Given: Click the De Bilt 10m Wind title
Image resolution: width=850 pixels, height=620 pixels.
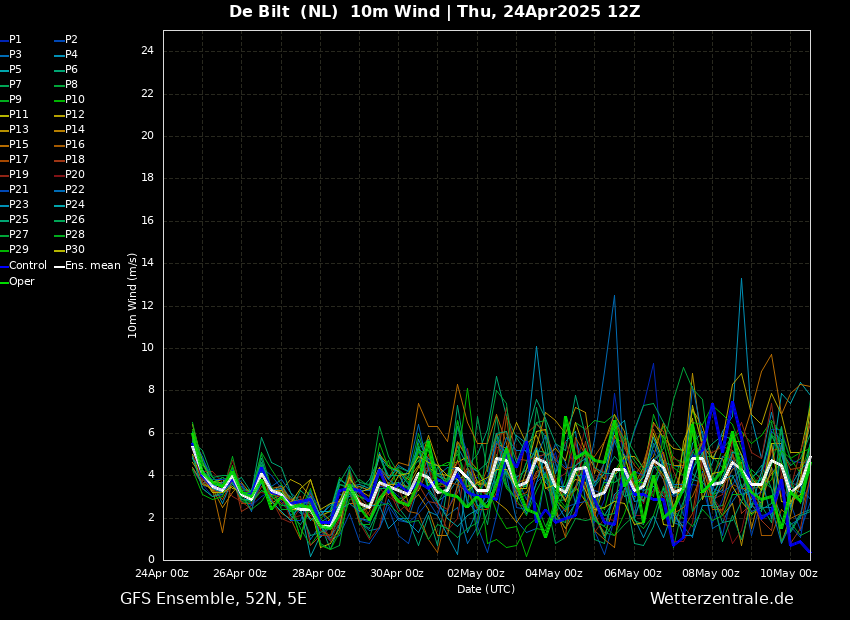Looking at the screenshot, I should point(434,12).
